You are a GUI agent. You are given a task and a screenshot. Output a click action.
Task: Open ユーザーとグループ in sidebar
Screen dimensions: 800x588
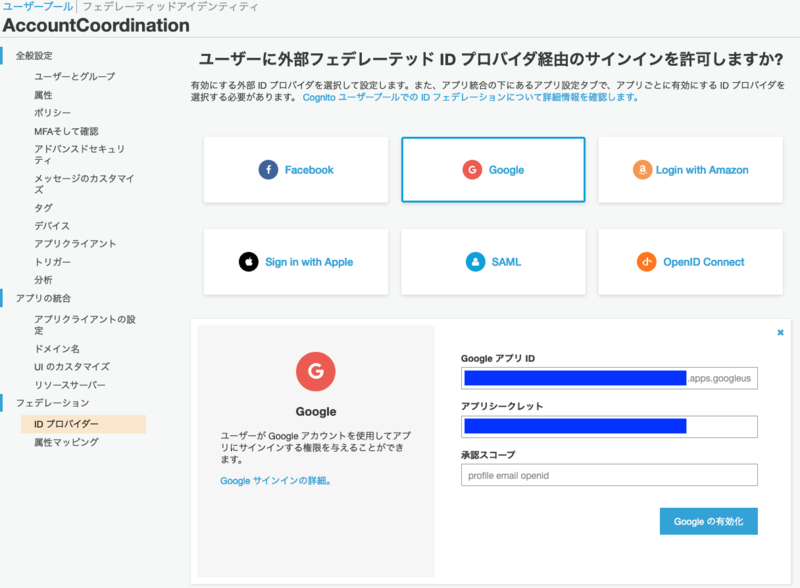[74, 77]
